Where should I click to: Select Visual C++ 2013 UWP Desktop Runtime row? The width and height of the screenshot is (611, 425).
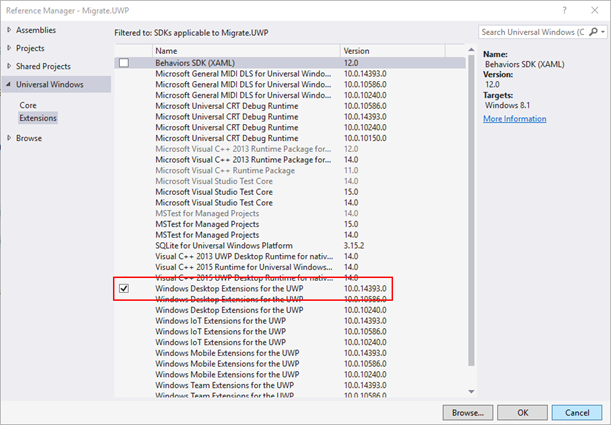[x=290, y=256]
